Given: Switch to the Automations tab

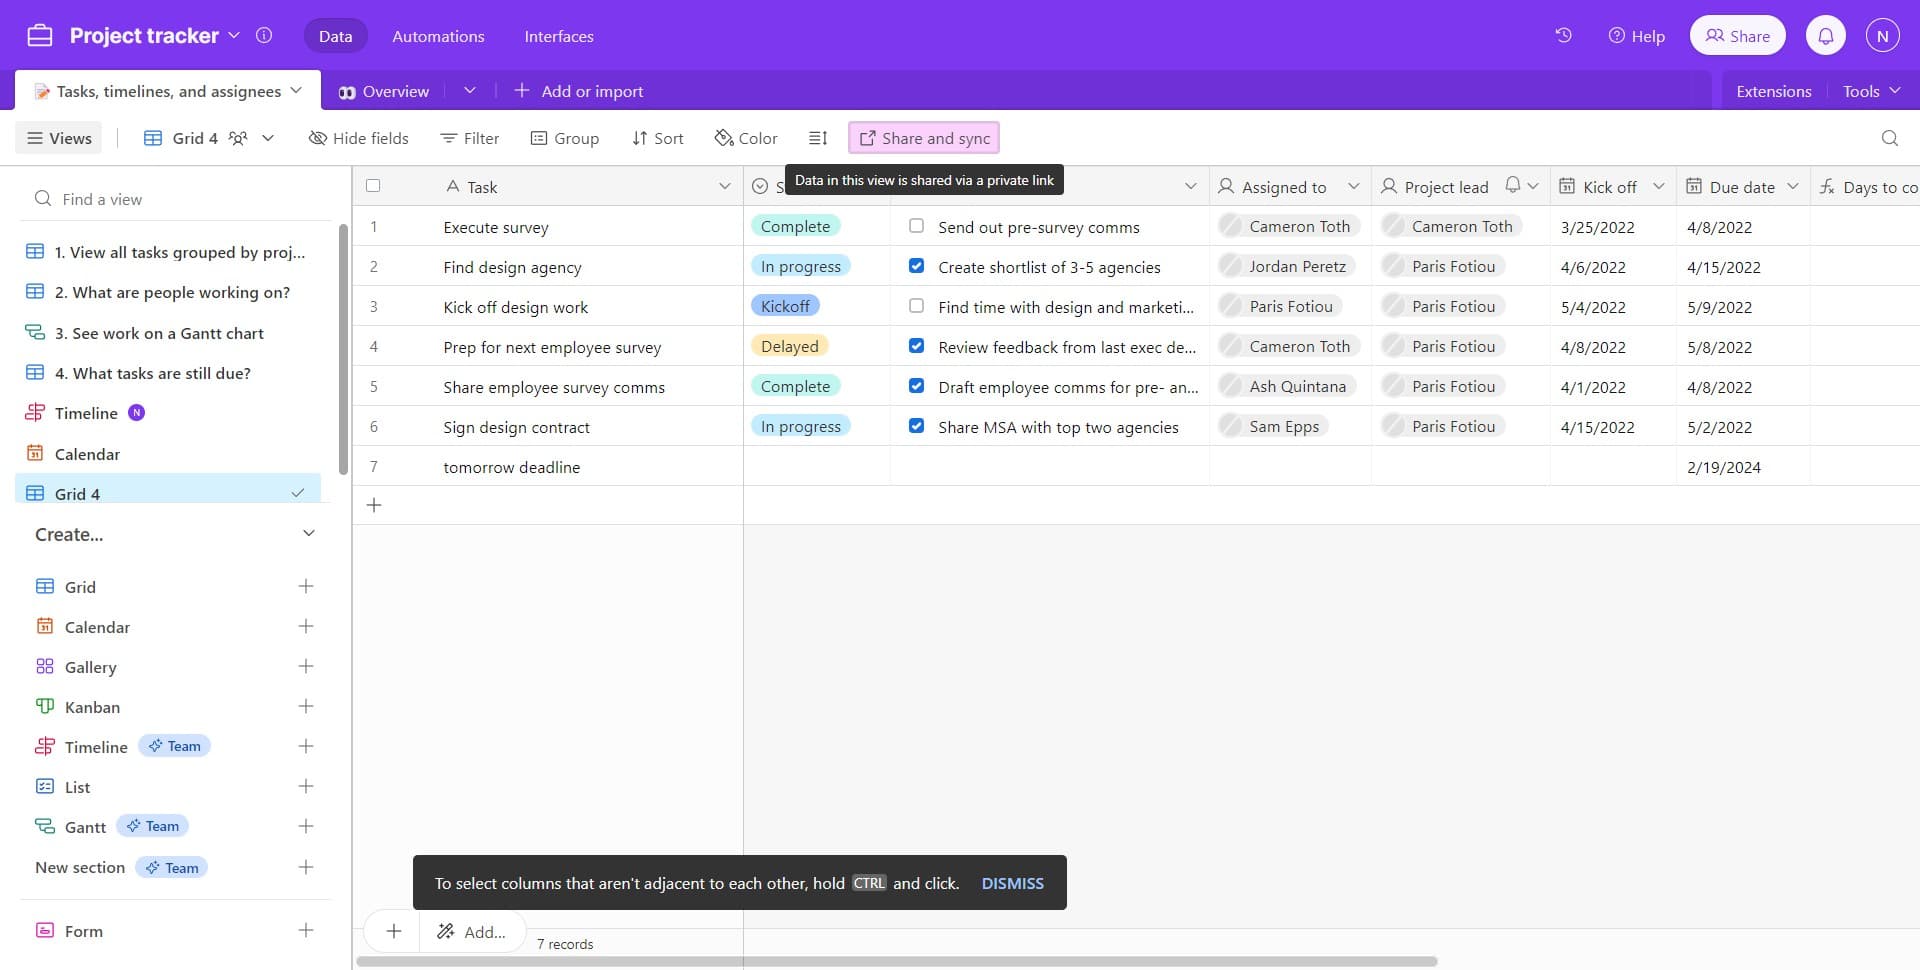Looking at the screenshot, I should coord(438,36).
